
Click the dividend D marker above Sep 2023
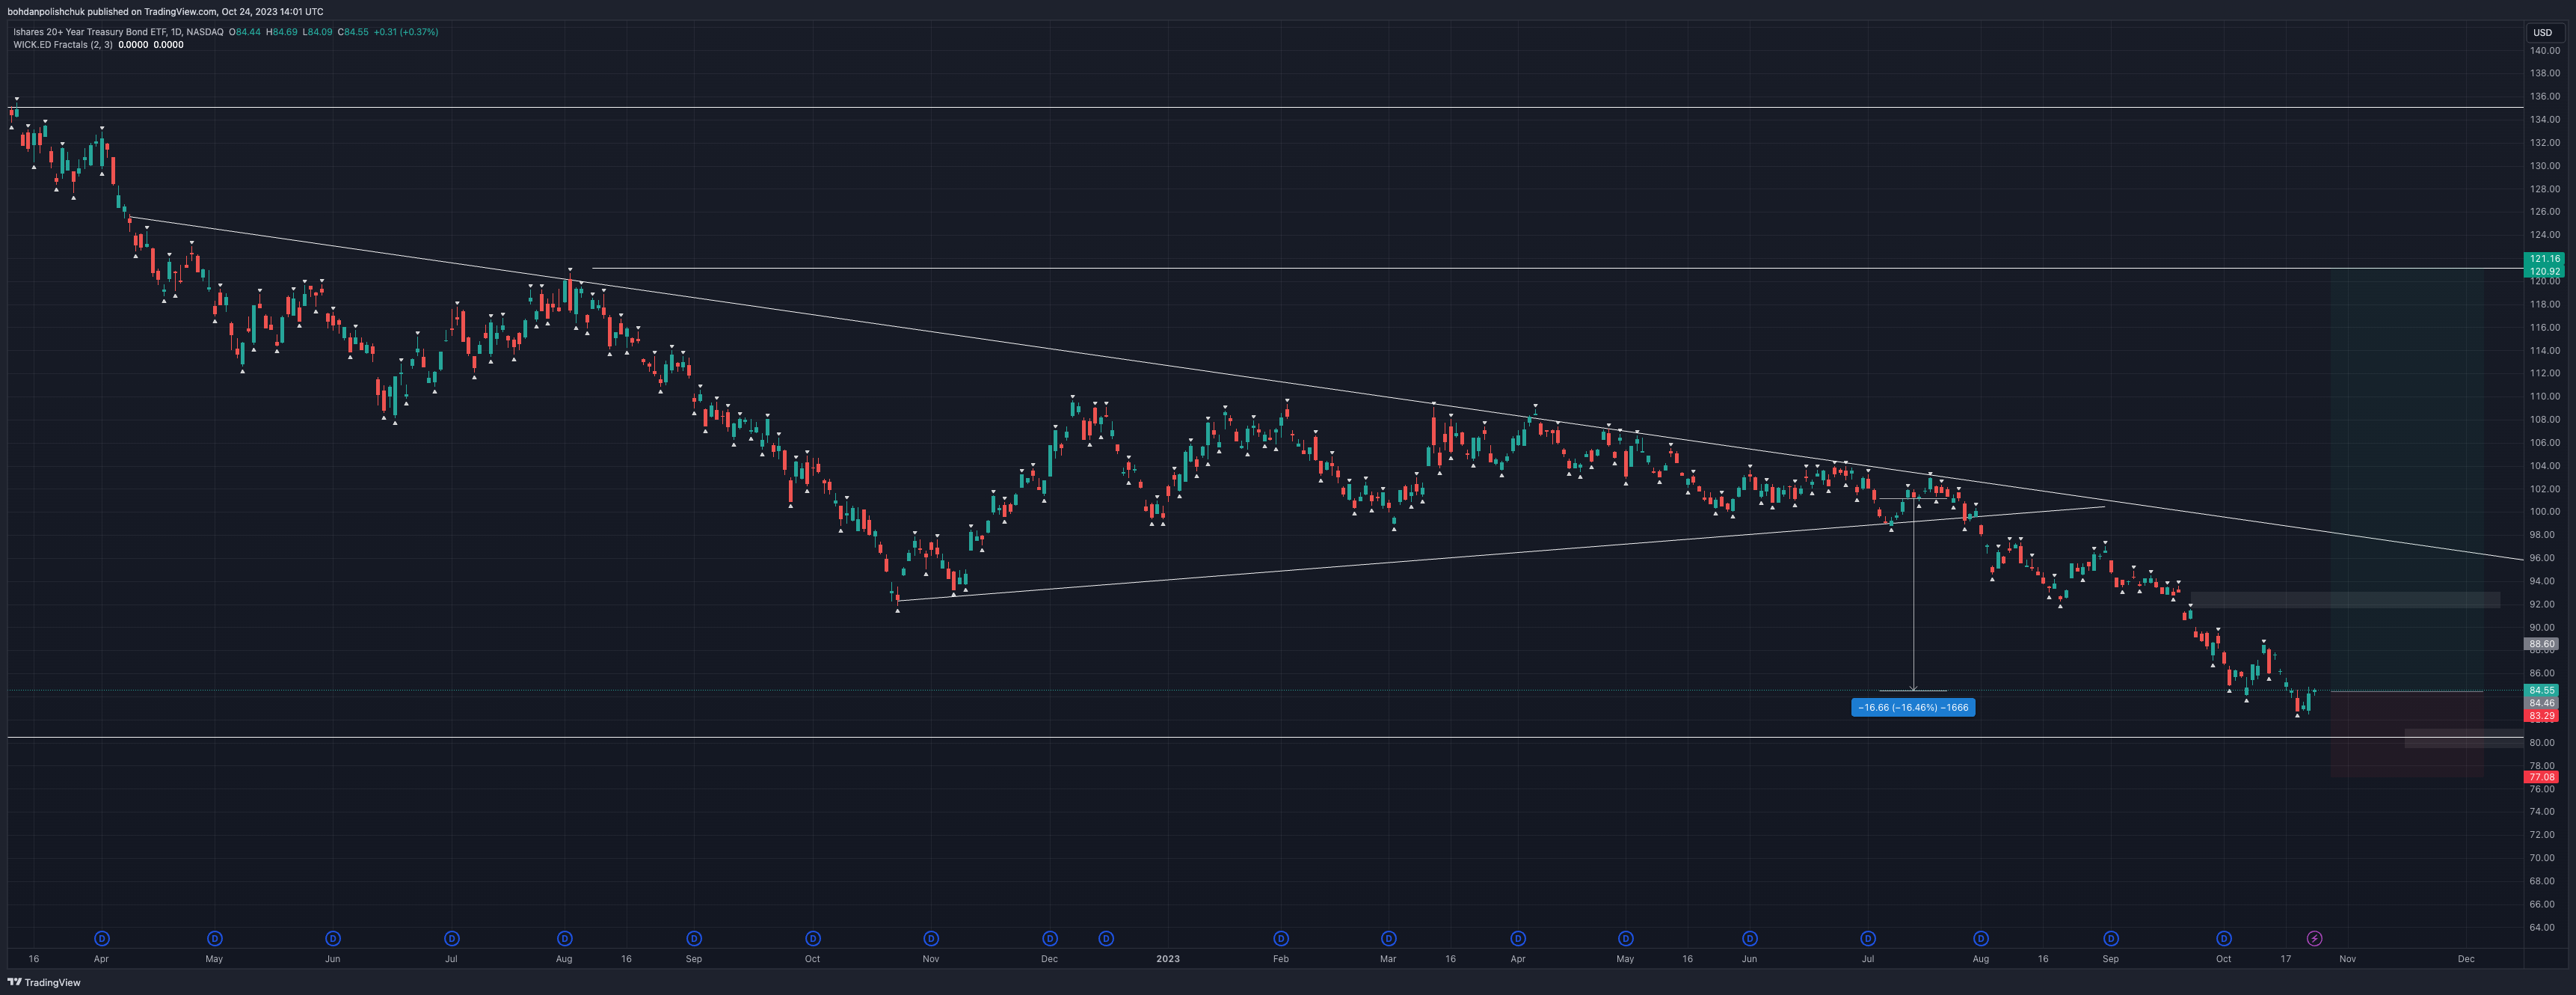(x=2111, y=938)
